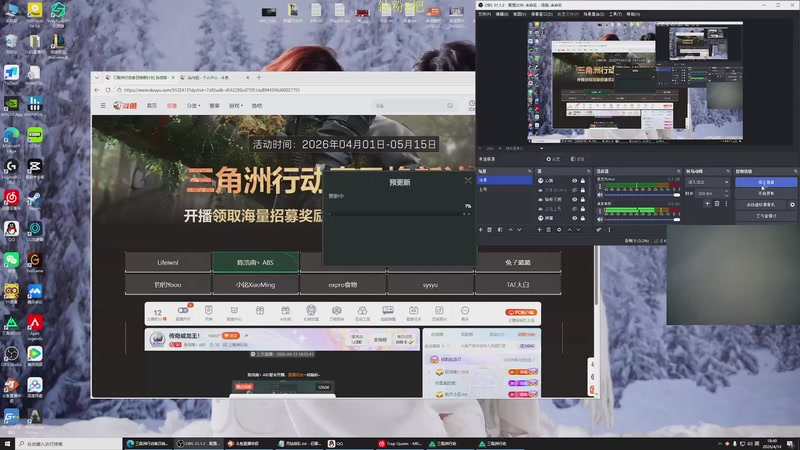
Task: Add a scene transition with plus icon
Action: click(x=707, y=204)
